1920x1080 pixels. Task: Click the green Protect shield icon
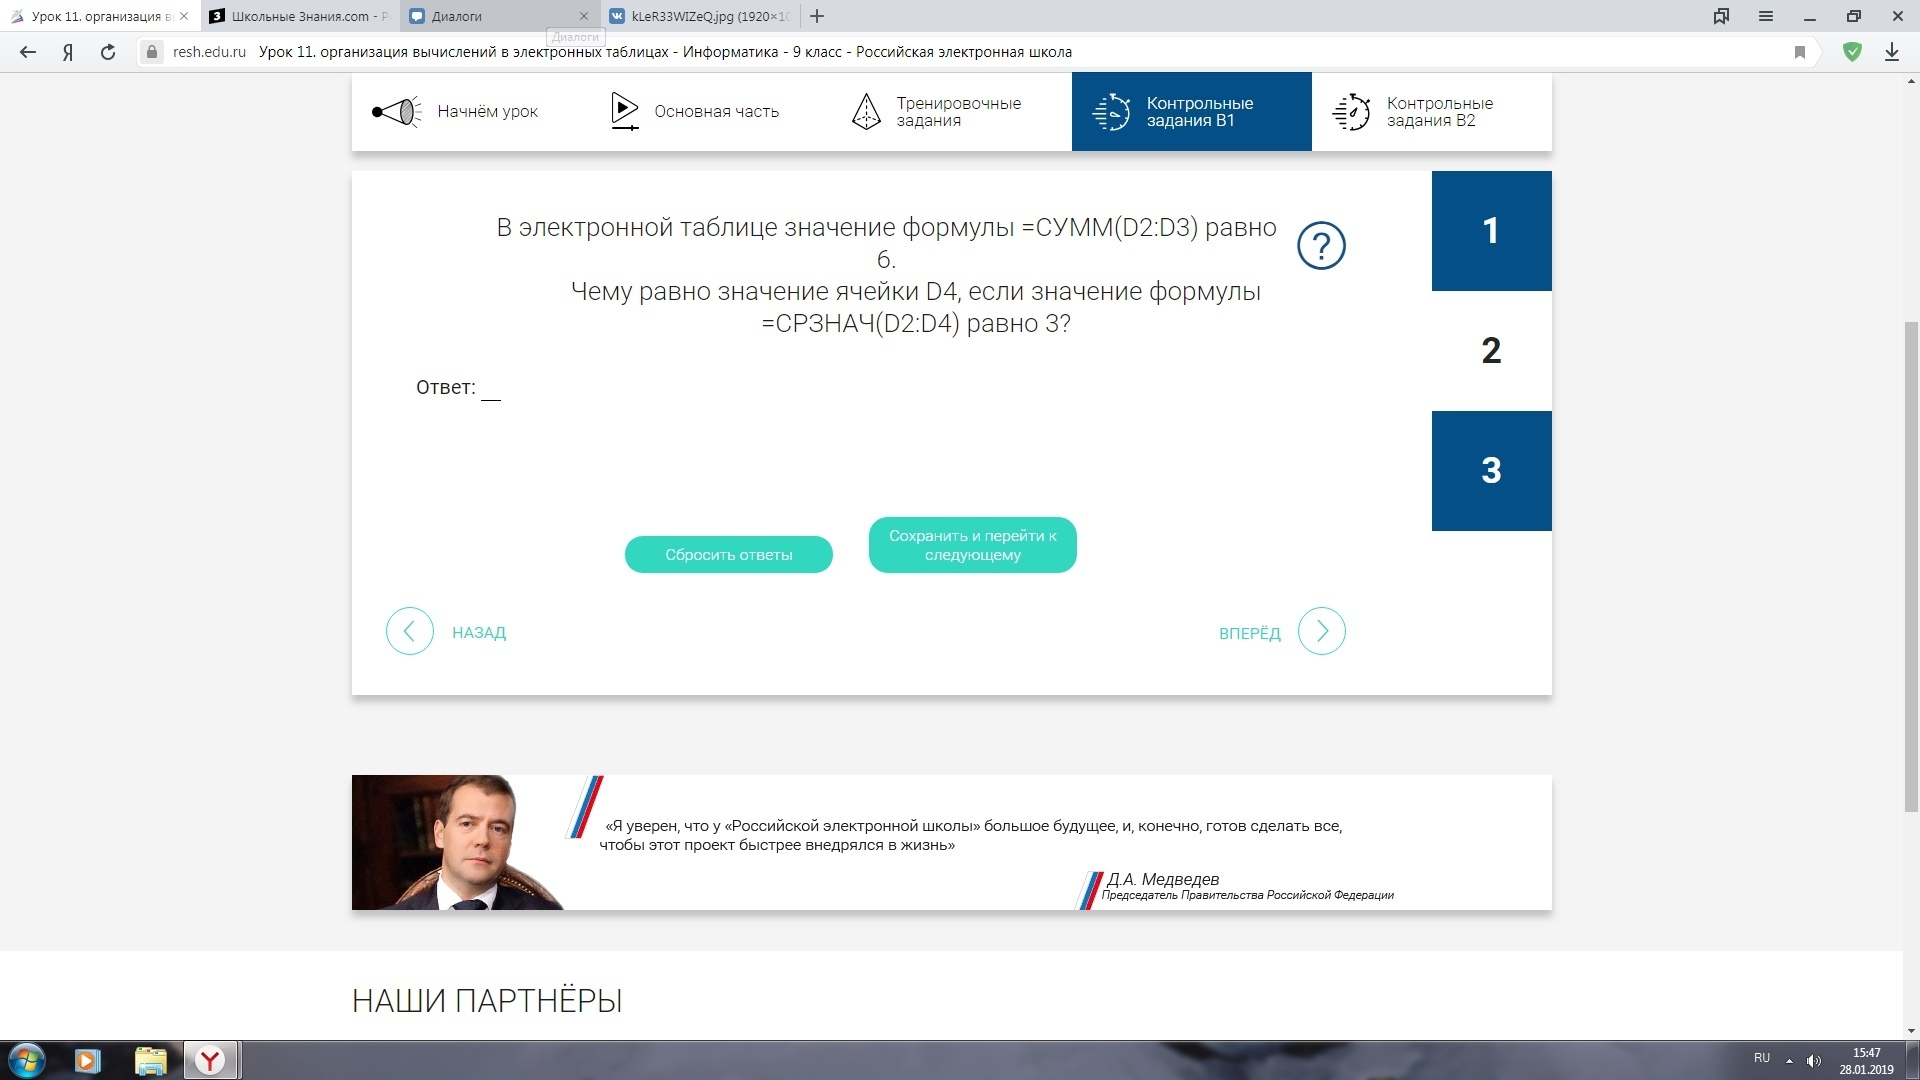coord(1852,52)
